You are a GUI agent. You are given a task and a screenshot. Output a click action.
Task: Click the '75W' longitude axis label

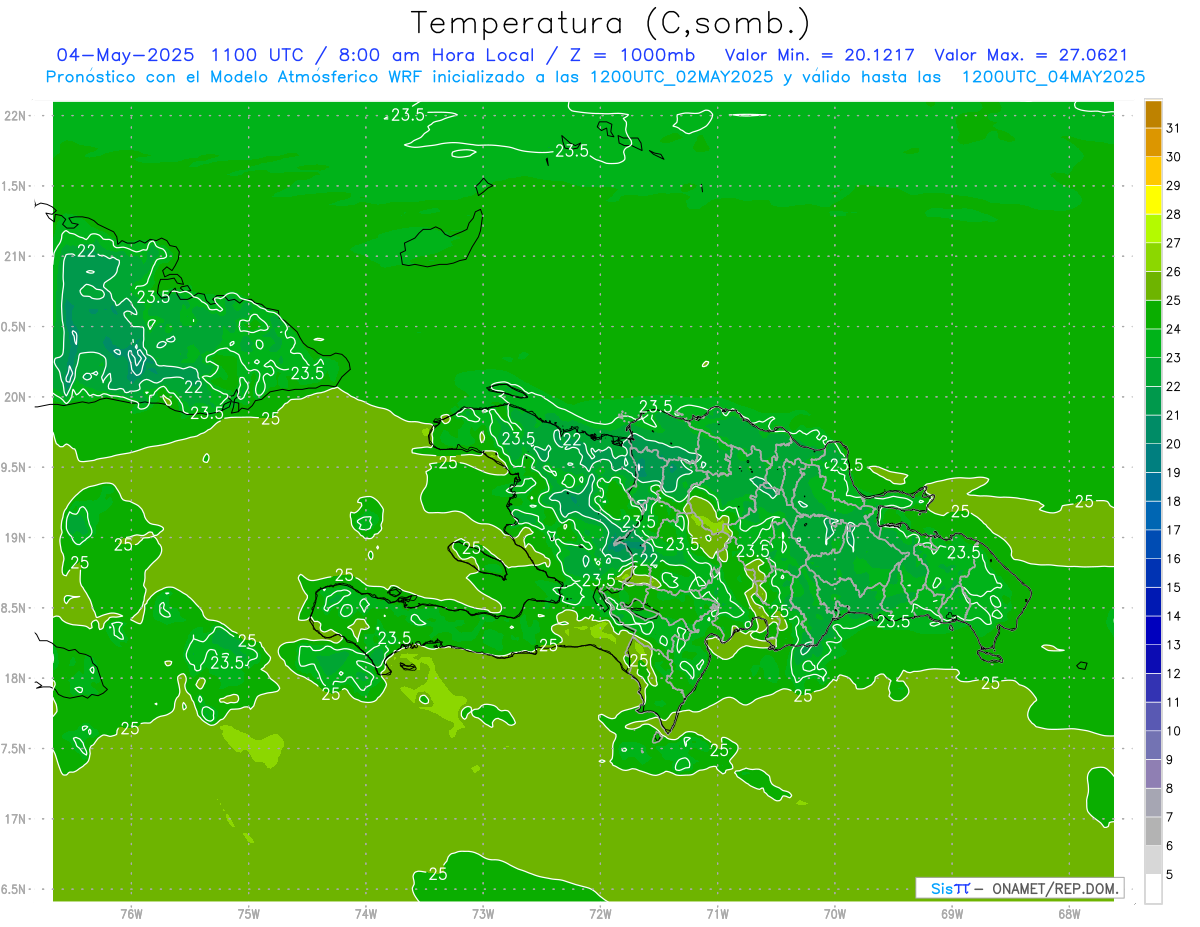[249, 913]
